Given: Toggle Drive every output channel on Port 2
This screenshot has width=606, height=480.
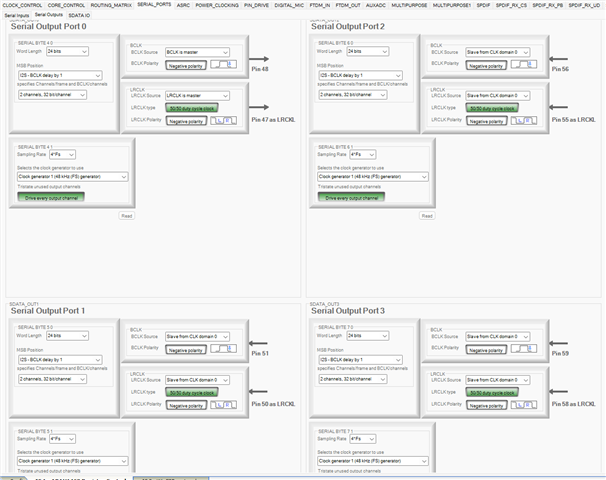Looking at the screenshot, I should tap(351, 197).
